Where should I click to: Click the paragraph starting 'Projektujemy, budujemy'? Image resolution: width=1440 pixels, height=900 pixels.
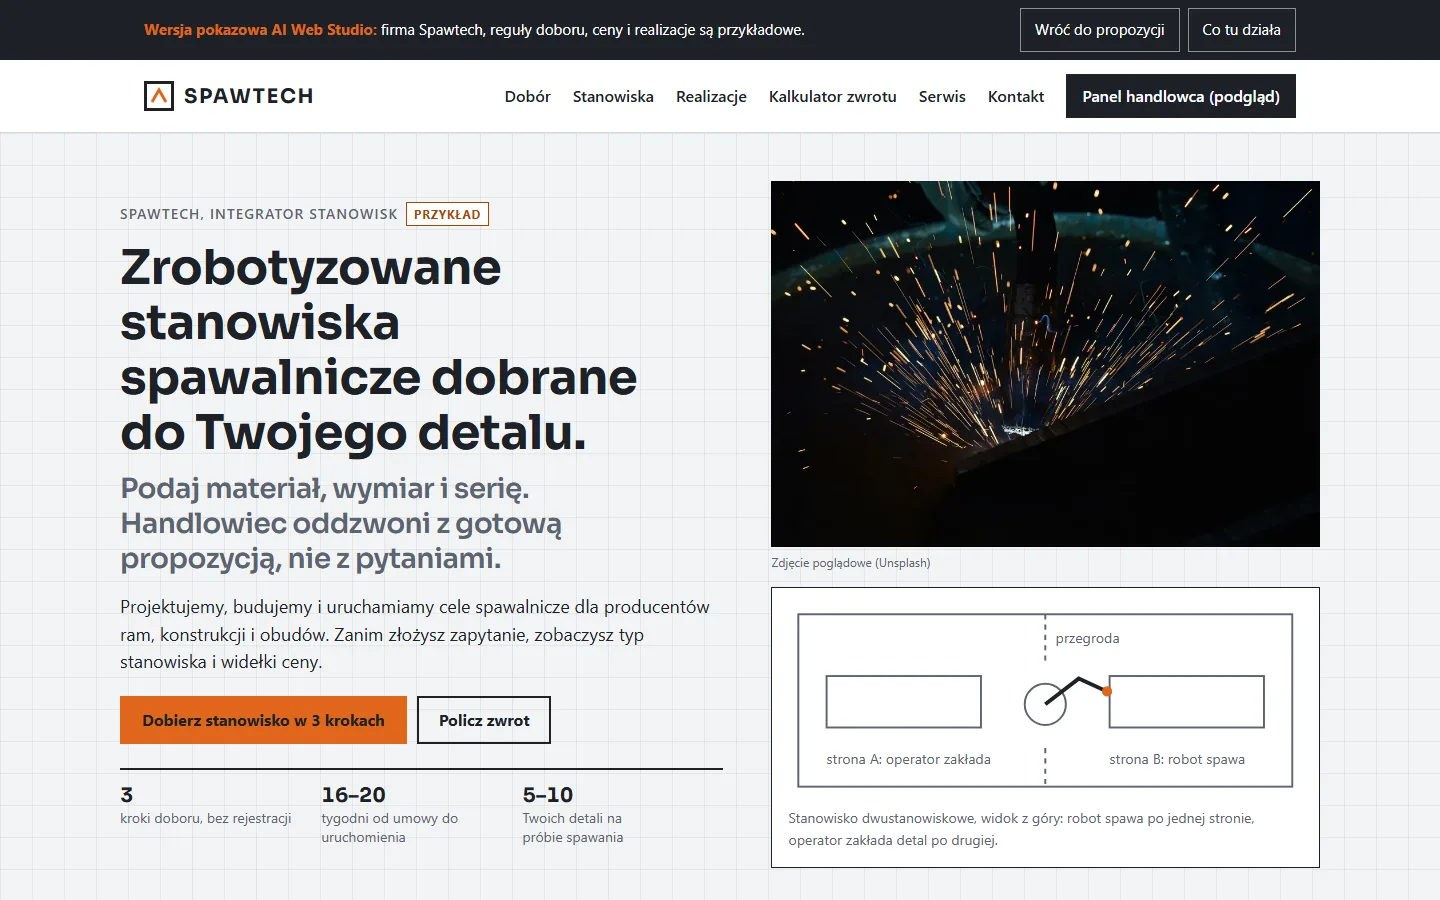pyautogui.click(x=415, y=634)
